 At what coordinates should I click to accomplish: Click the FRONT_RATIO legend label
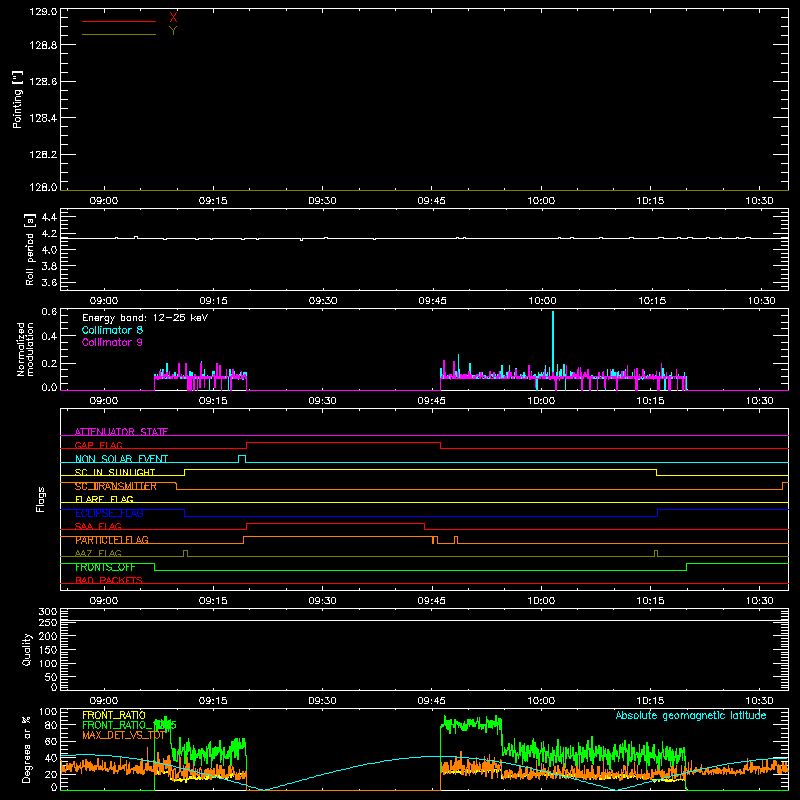point(114,715)
